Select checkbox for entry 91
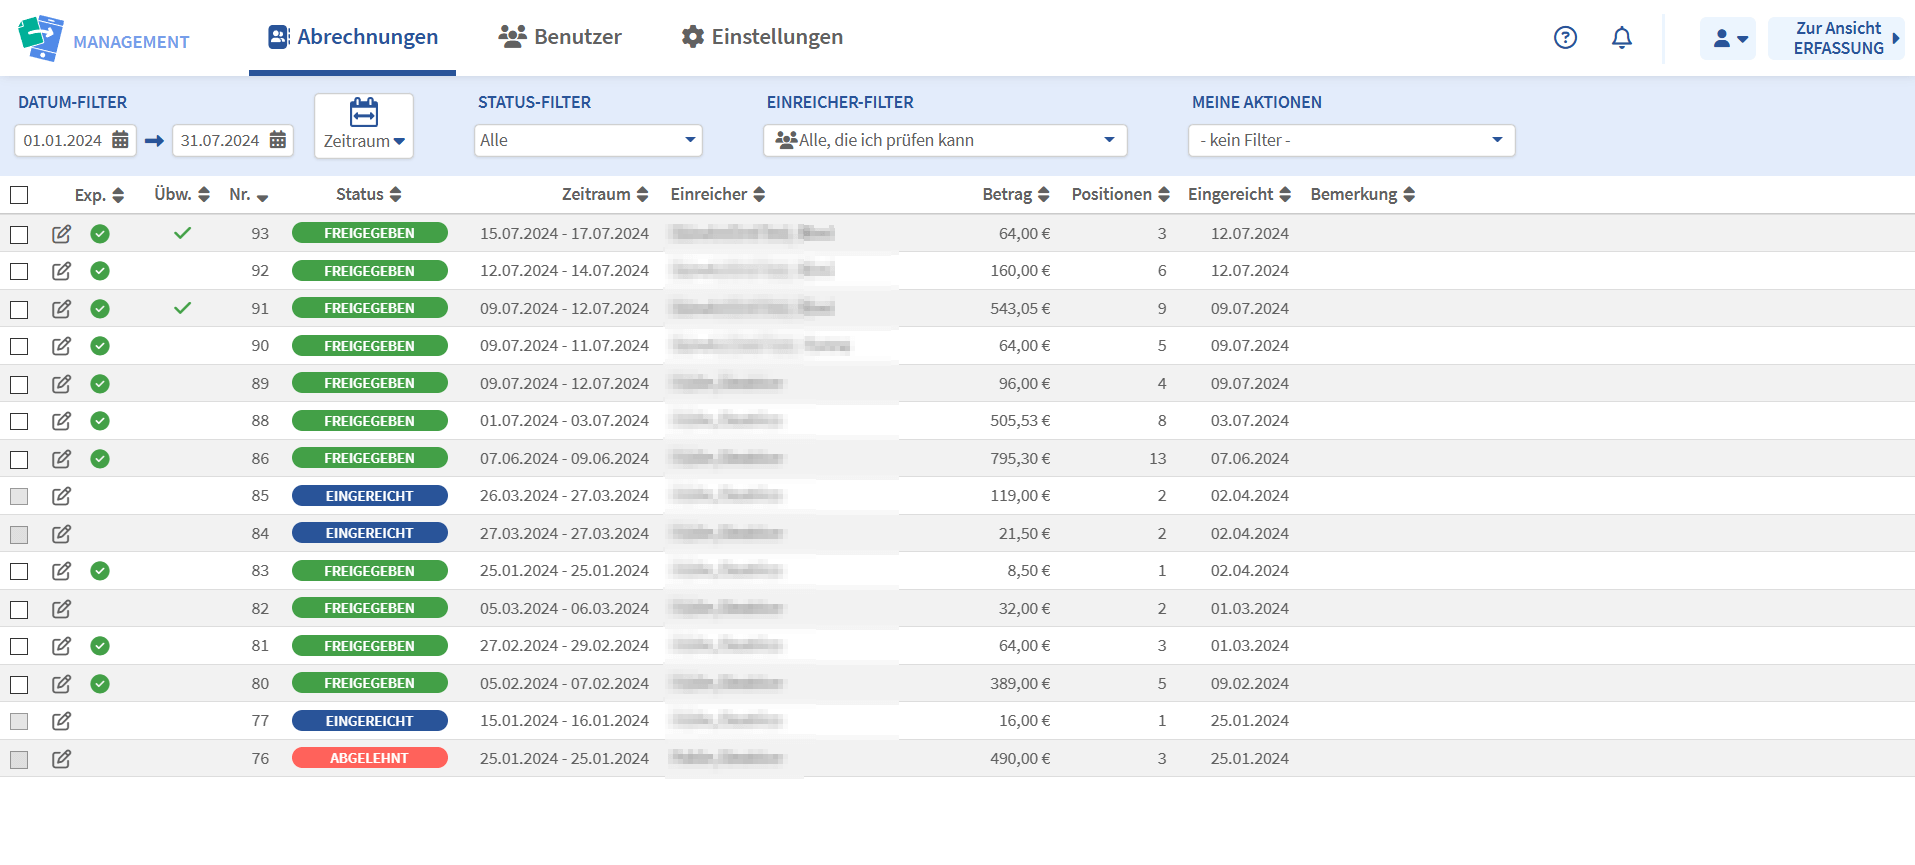Screen dimensions: 1915x865 point(19,309)
